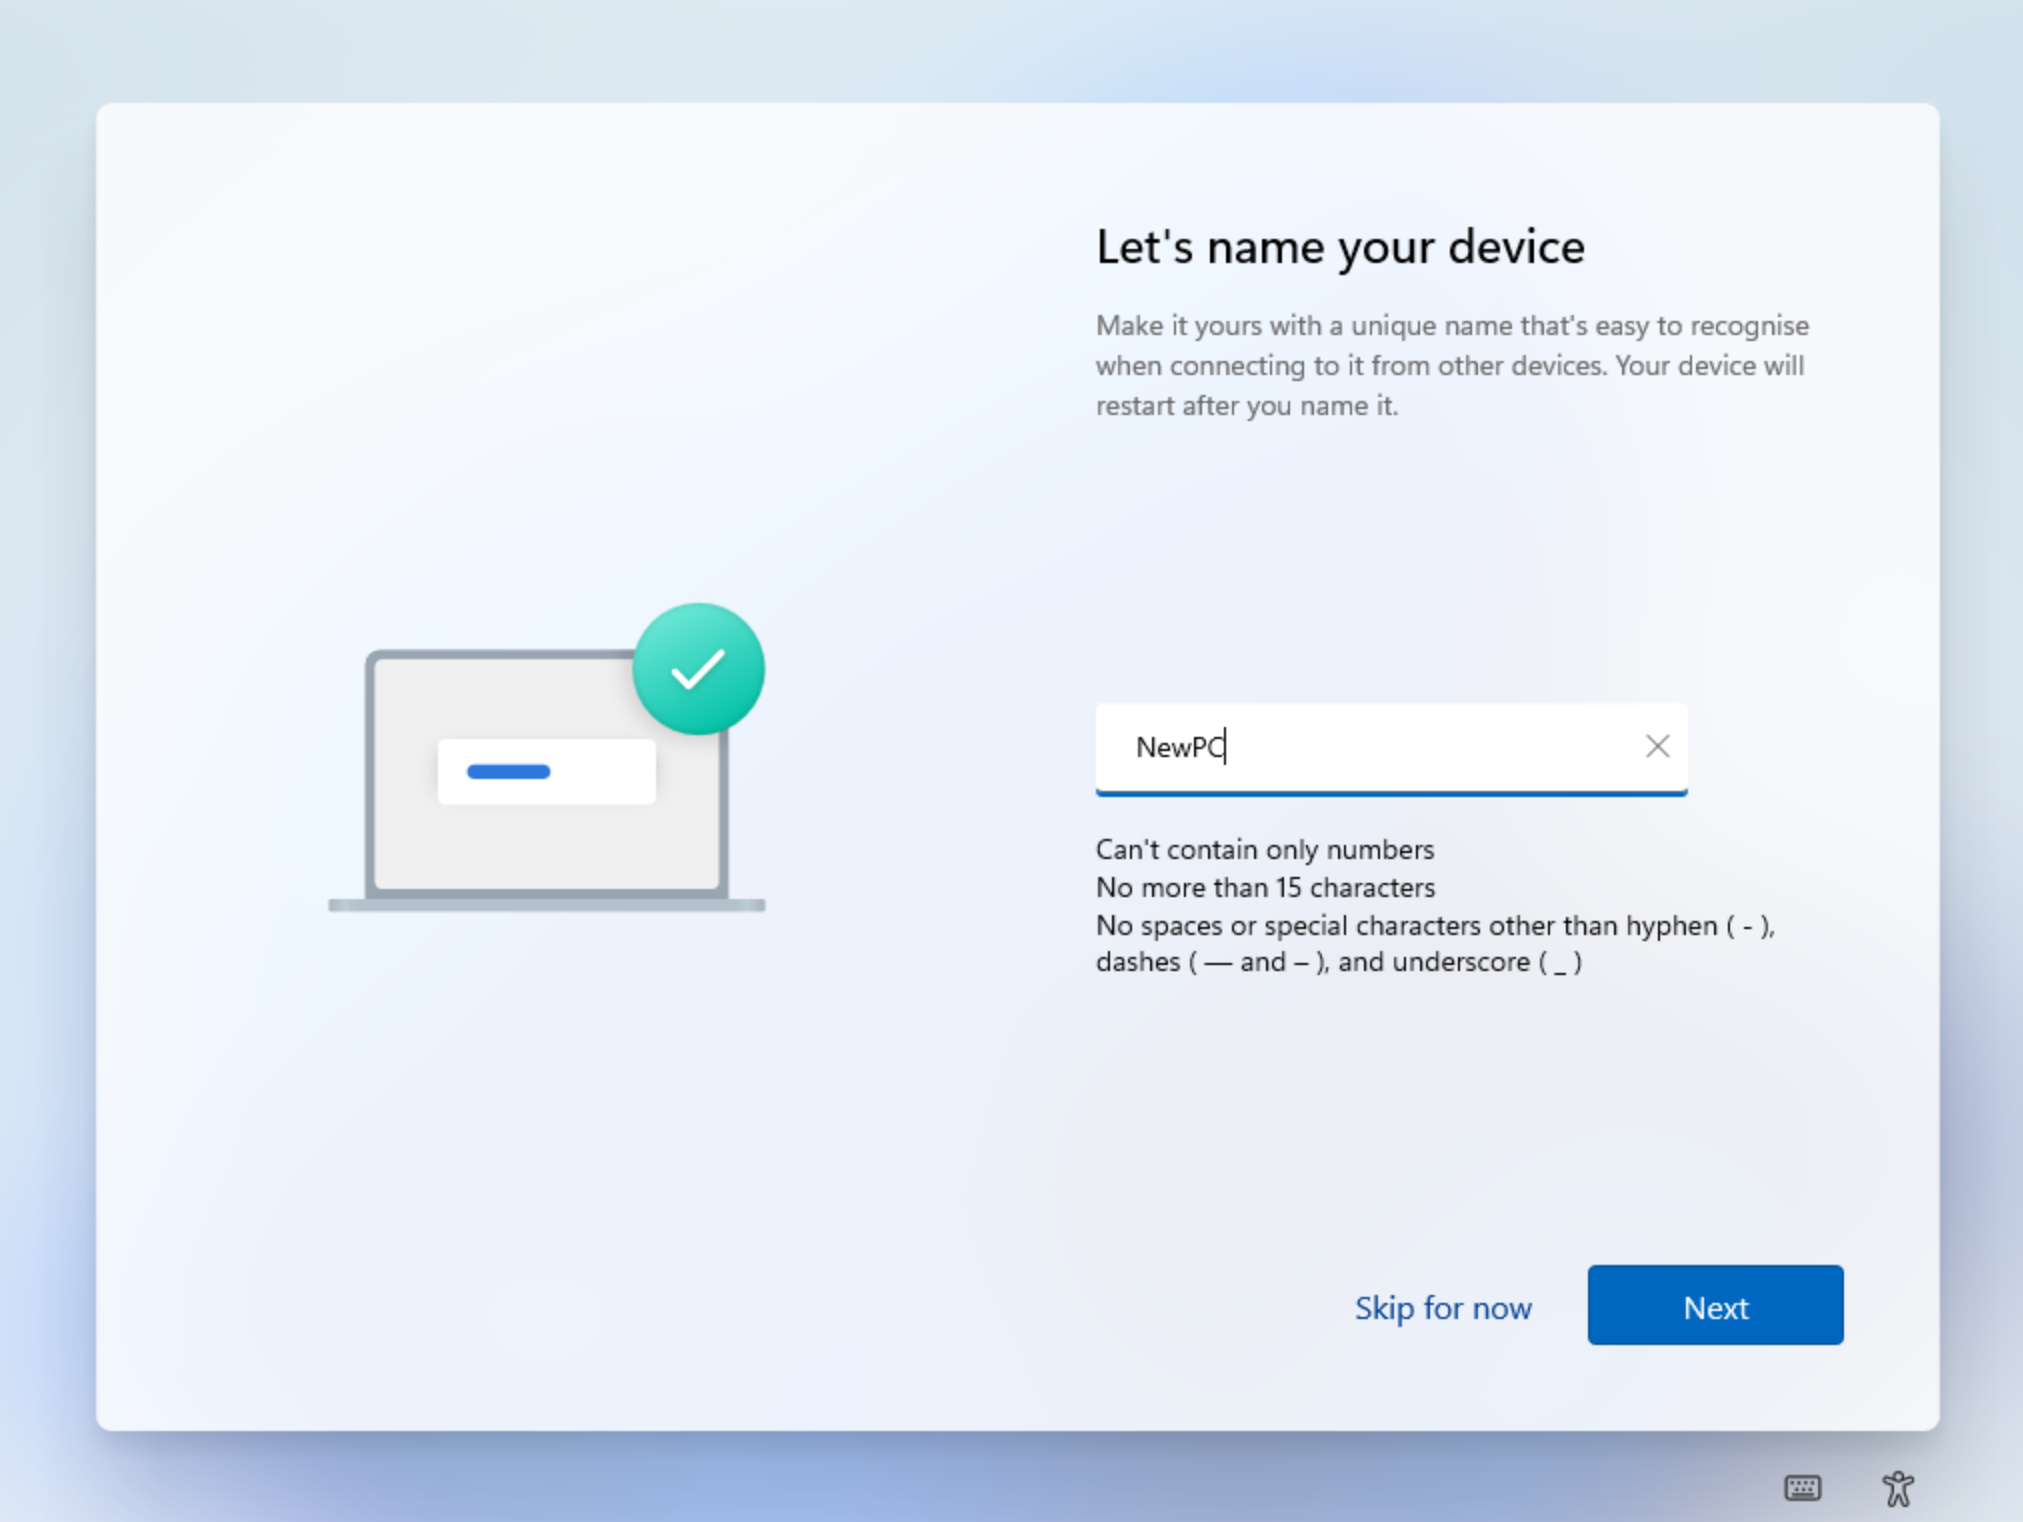Click Can't contain only numbers rule

click(x=1264, y=850)
